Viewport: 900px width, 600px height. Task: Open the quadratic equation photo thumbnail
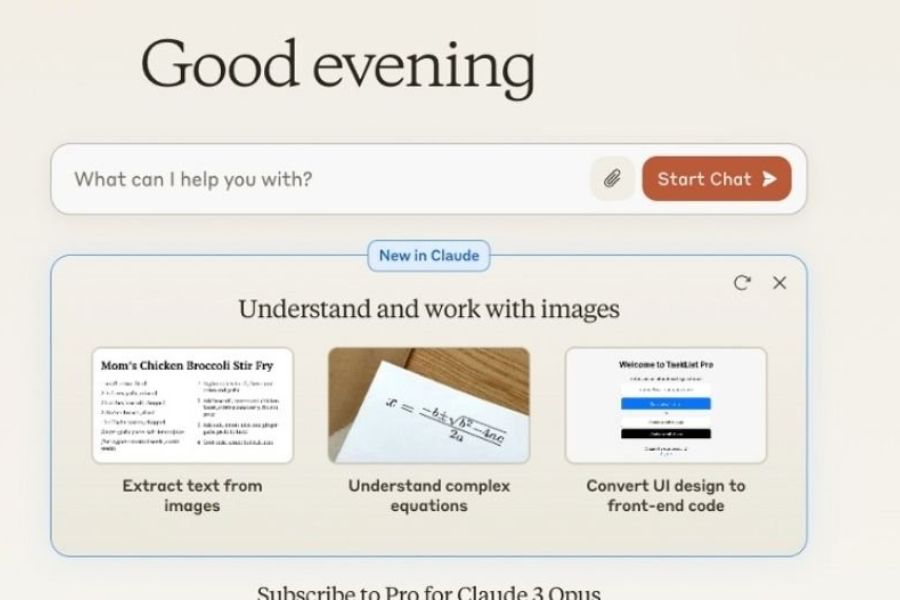pyautogui.click(x=429, y=405)
